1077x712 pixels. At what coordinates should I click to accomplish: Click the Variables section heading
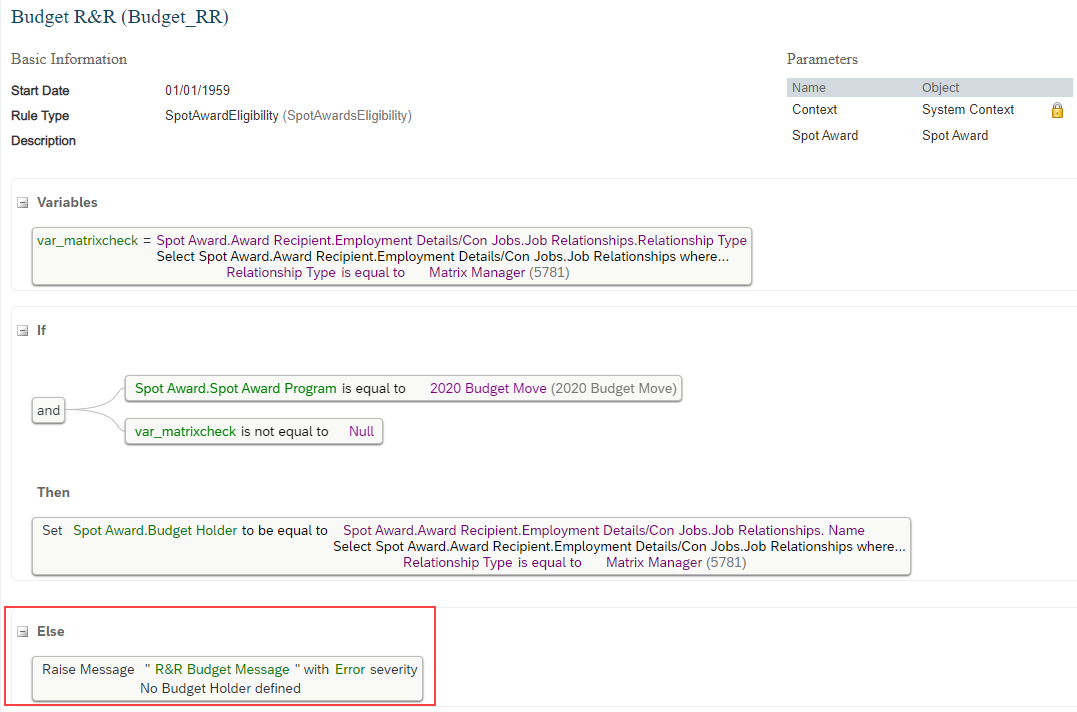tap(67, 203)
